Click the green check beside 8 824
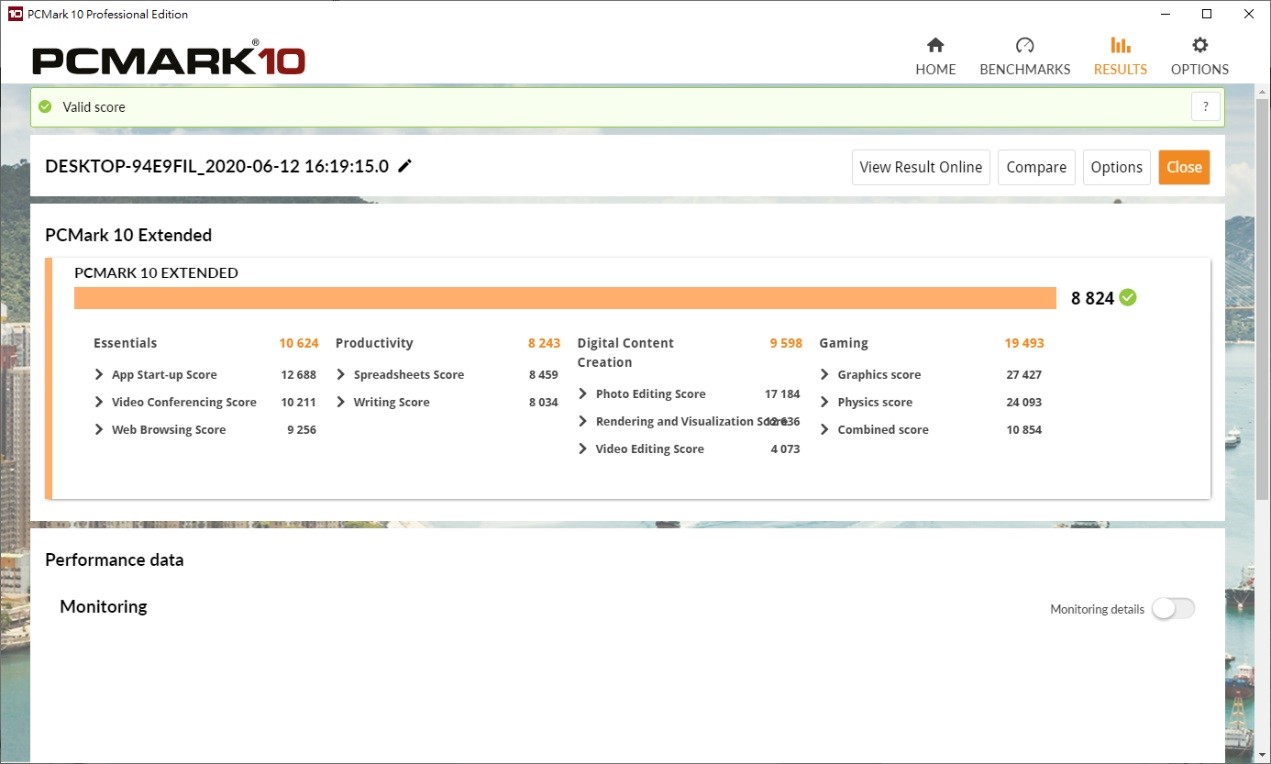This screenshot has height=764, width=1271. [x=1128, y=297]
